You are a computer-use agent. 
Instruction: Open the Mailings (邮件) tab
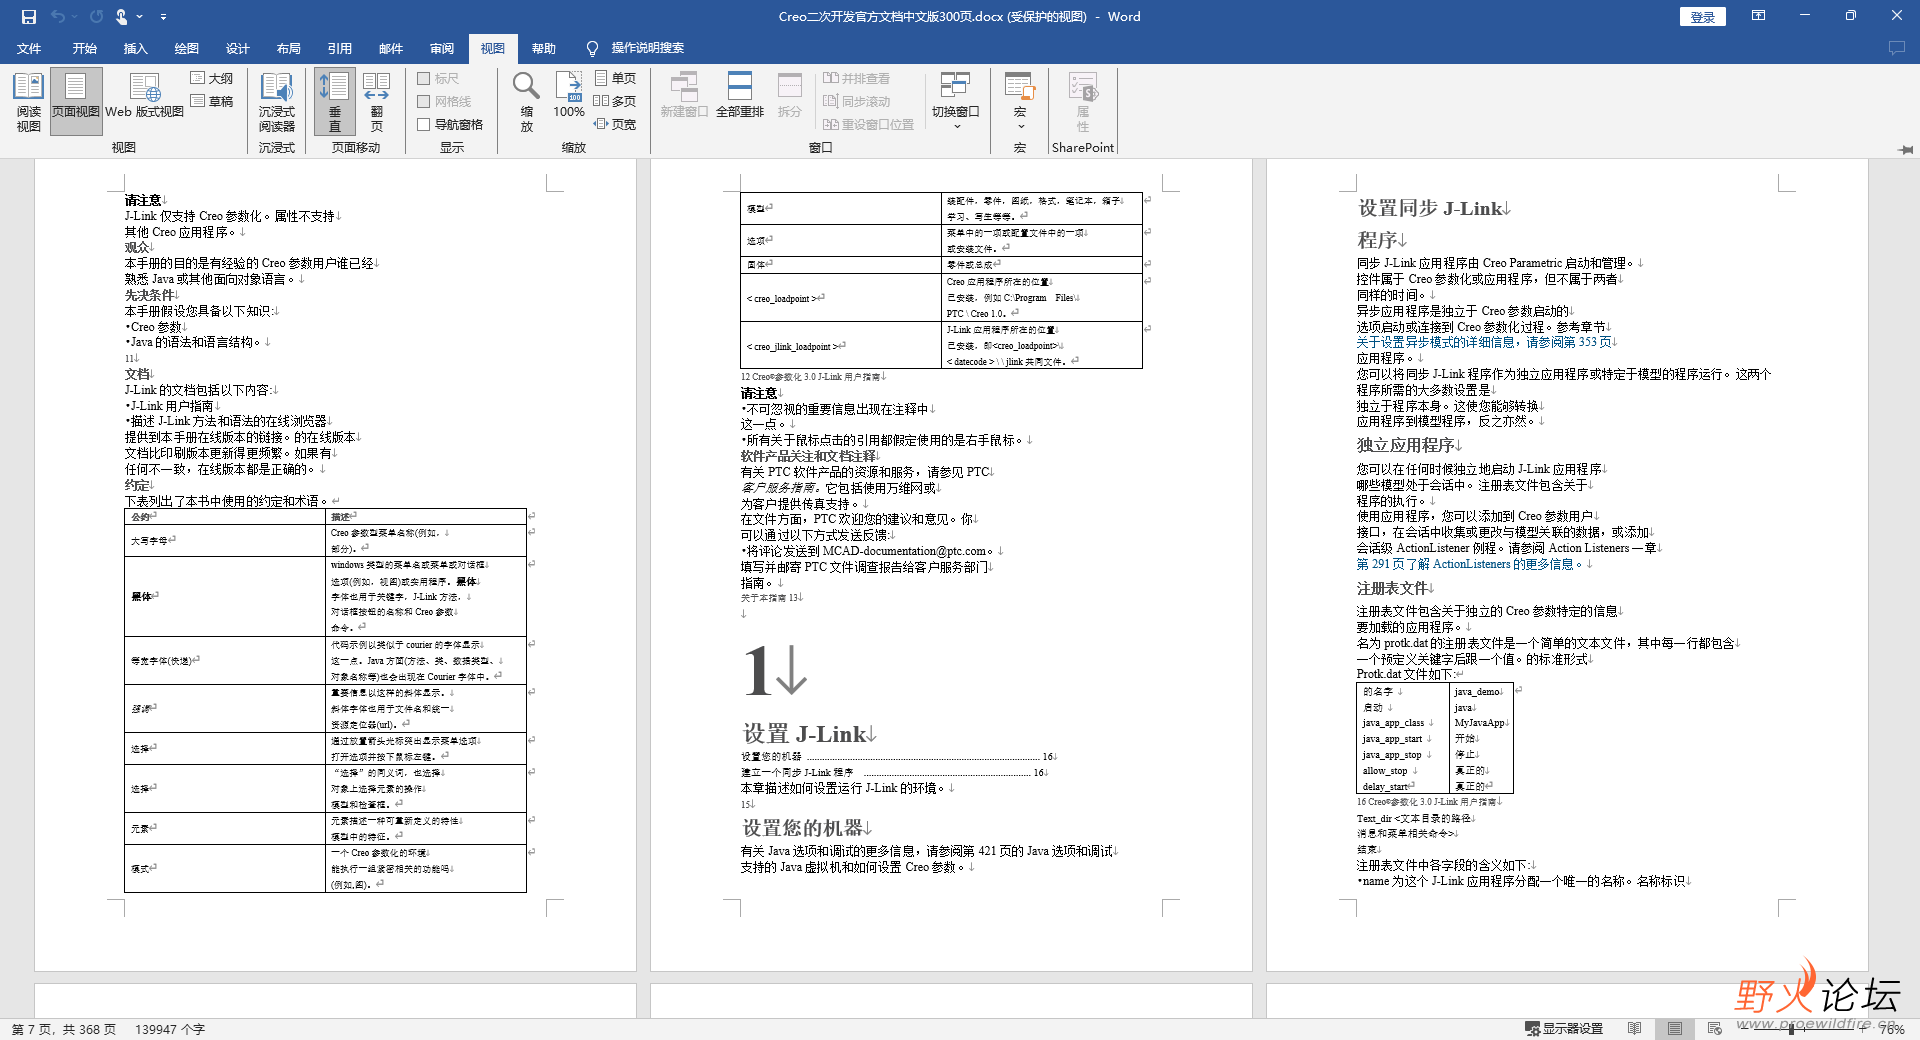coord(390,48)
